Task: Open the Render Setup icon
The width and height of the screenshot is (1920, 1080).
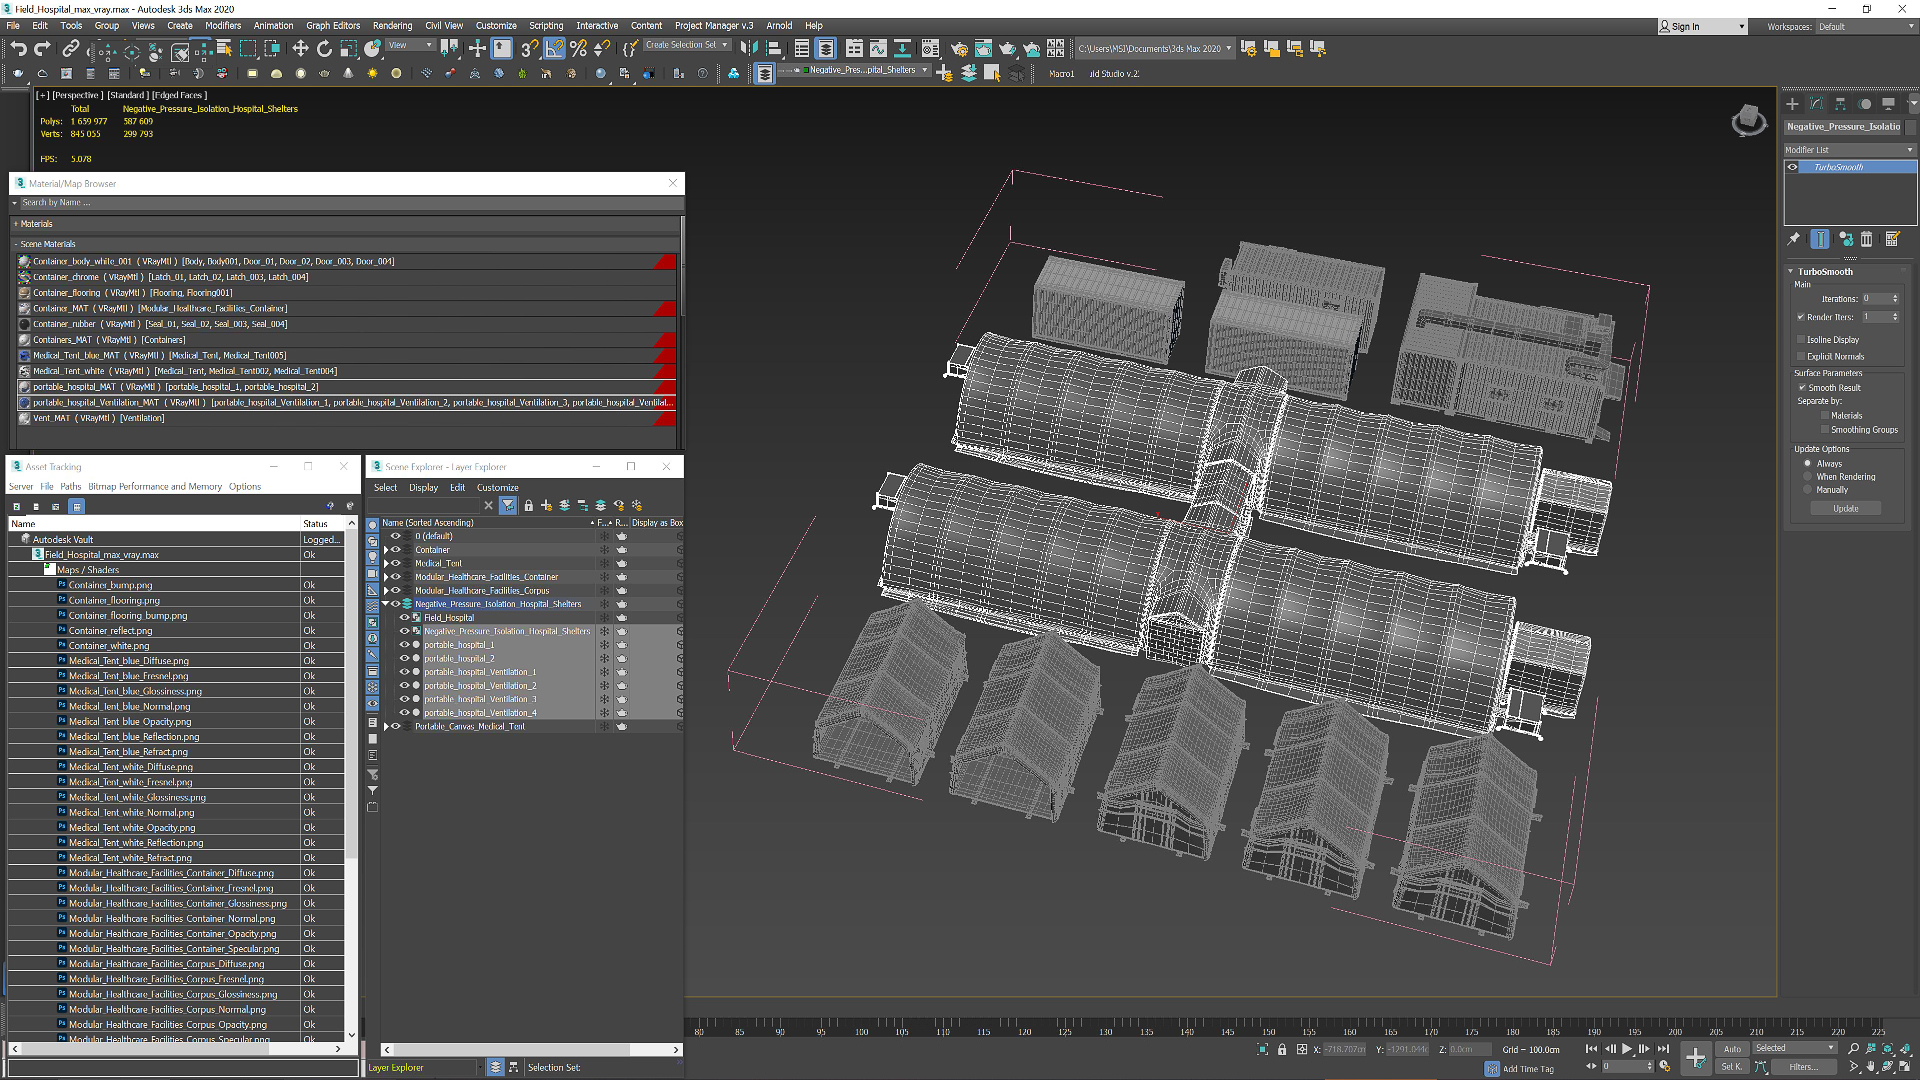Action: 959,48
